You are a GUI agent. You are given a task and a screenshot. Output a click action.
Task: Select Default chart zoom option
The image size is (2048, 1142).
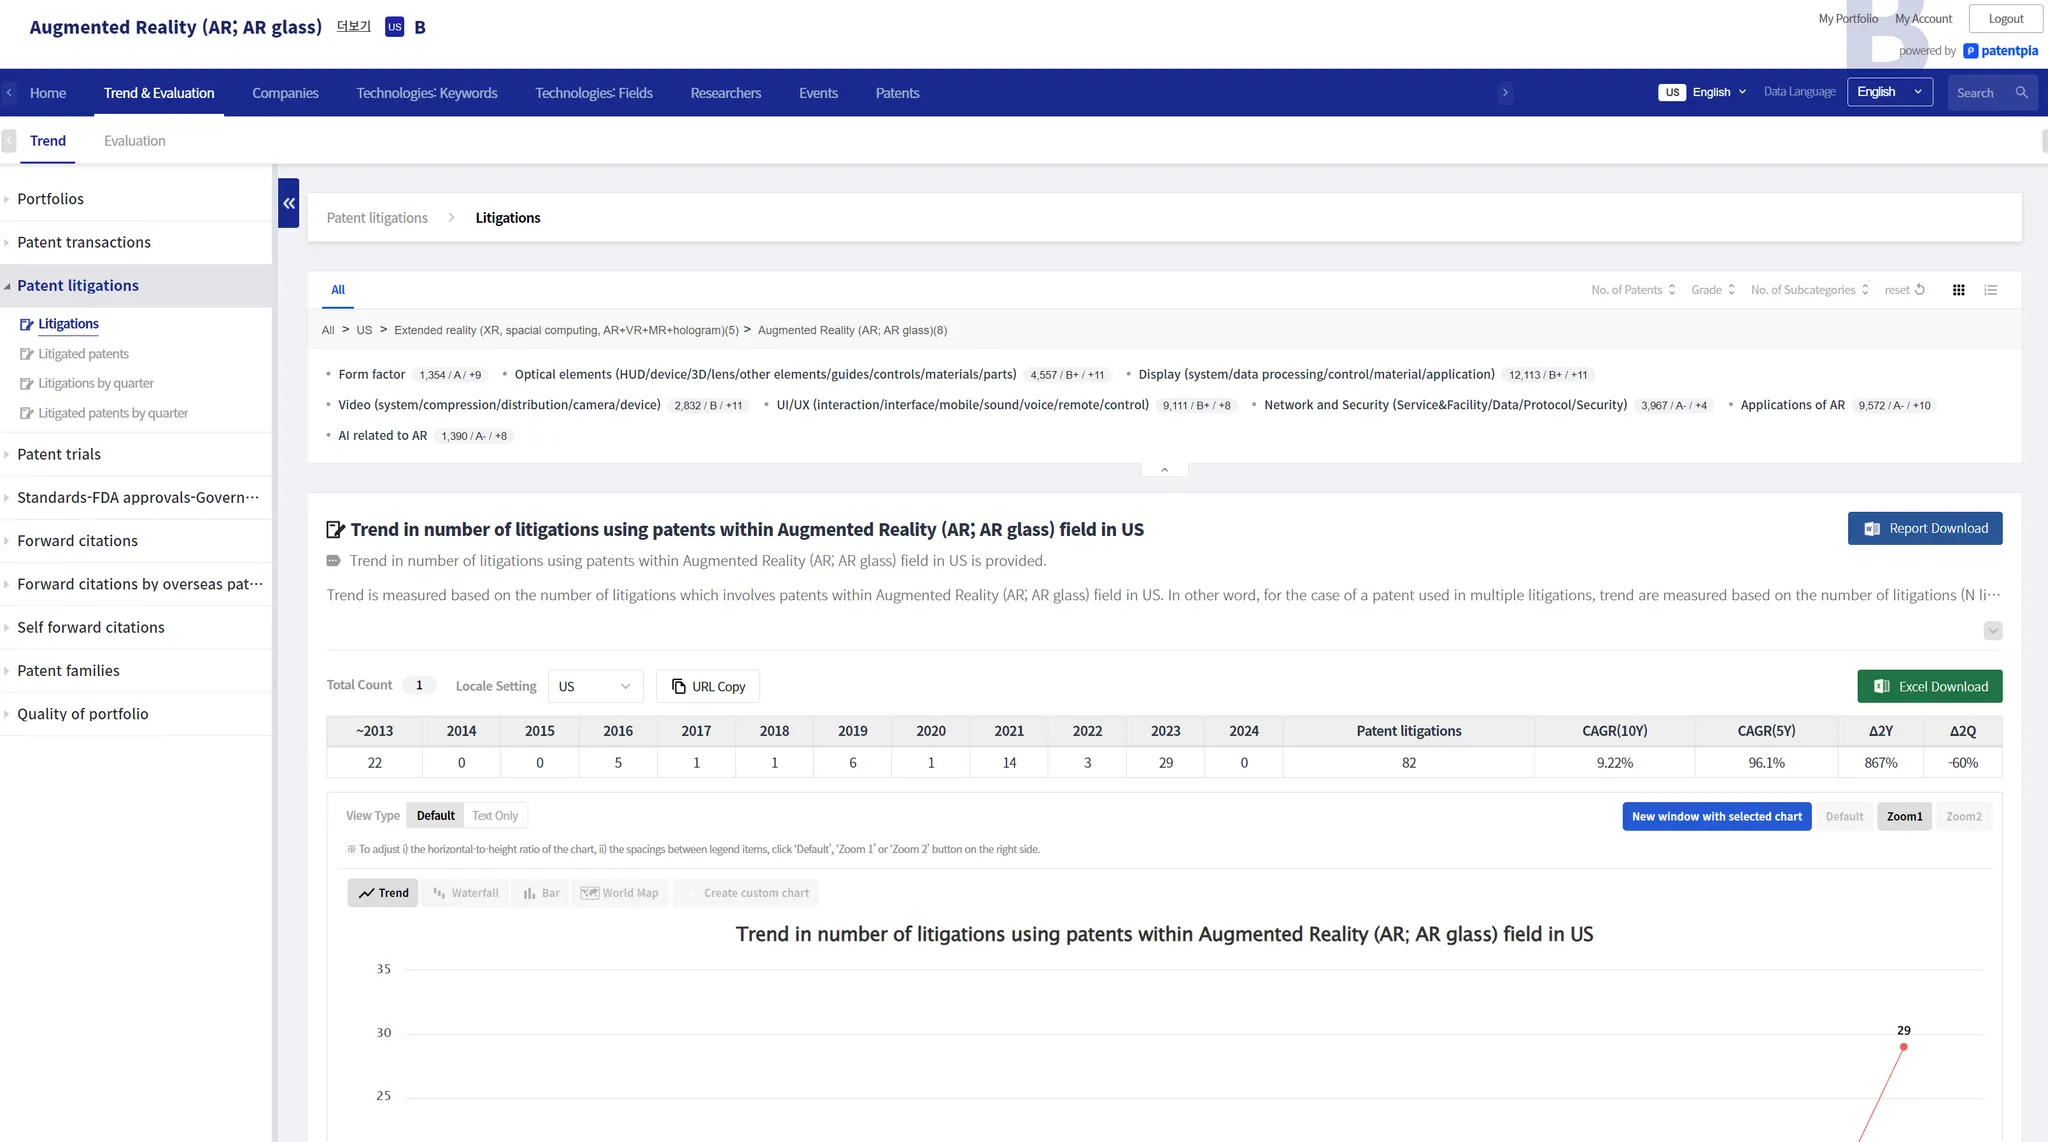tap(1844, 817)
